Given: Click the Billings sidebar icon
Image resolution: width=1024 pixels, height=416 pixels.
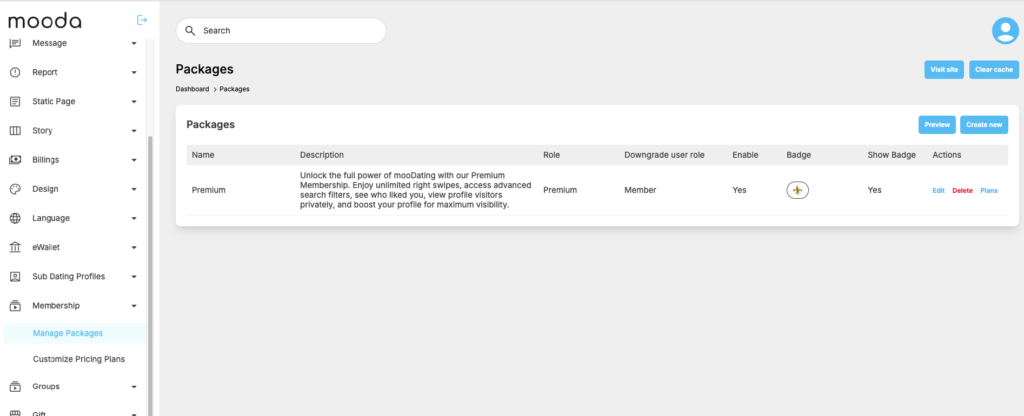Looking at the screenshot, I should click(15, 159).
